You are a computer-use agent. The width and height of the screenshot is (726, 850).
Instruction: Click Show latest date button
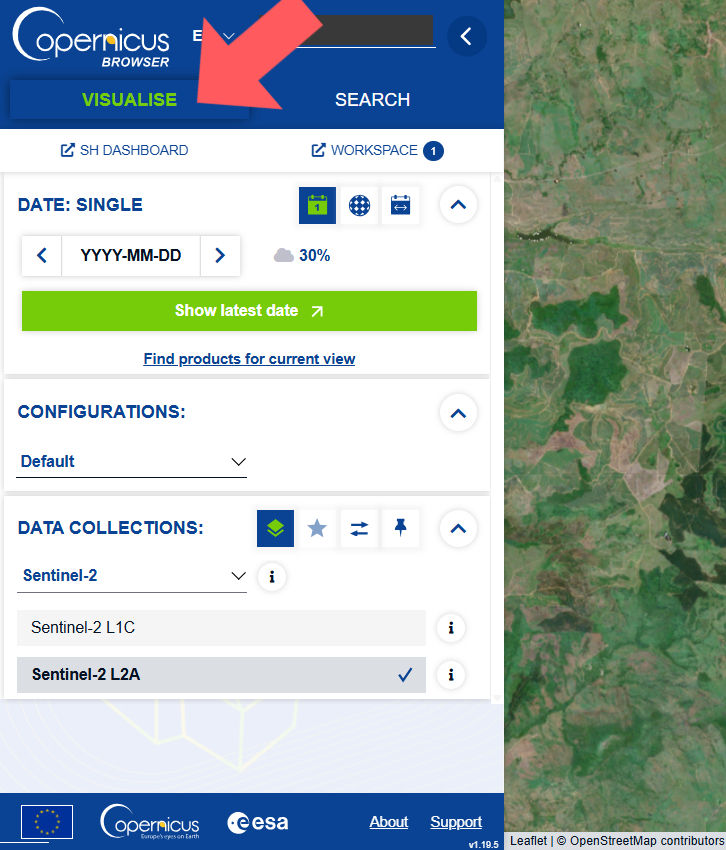point(249,311)
